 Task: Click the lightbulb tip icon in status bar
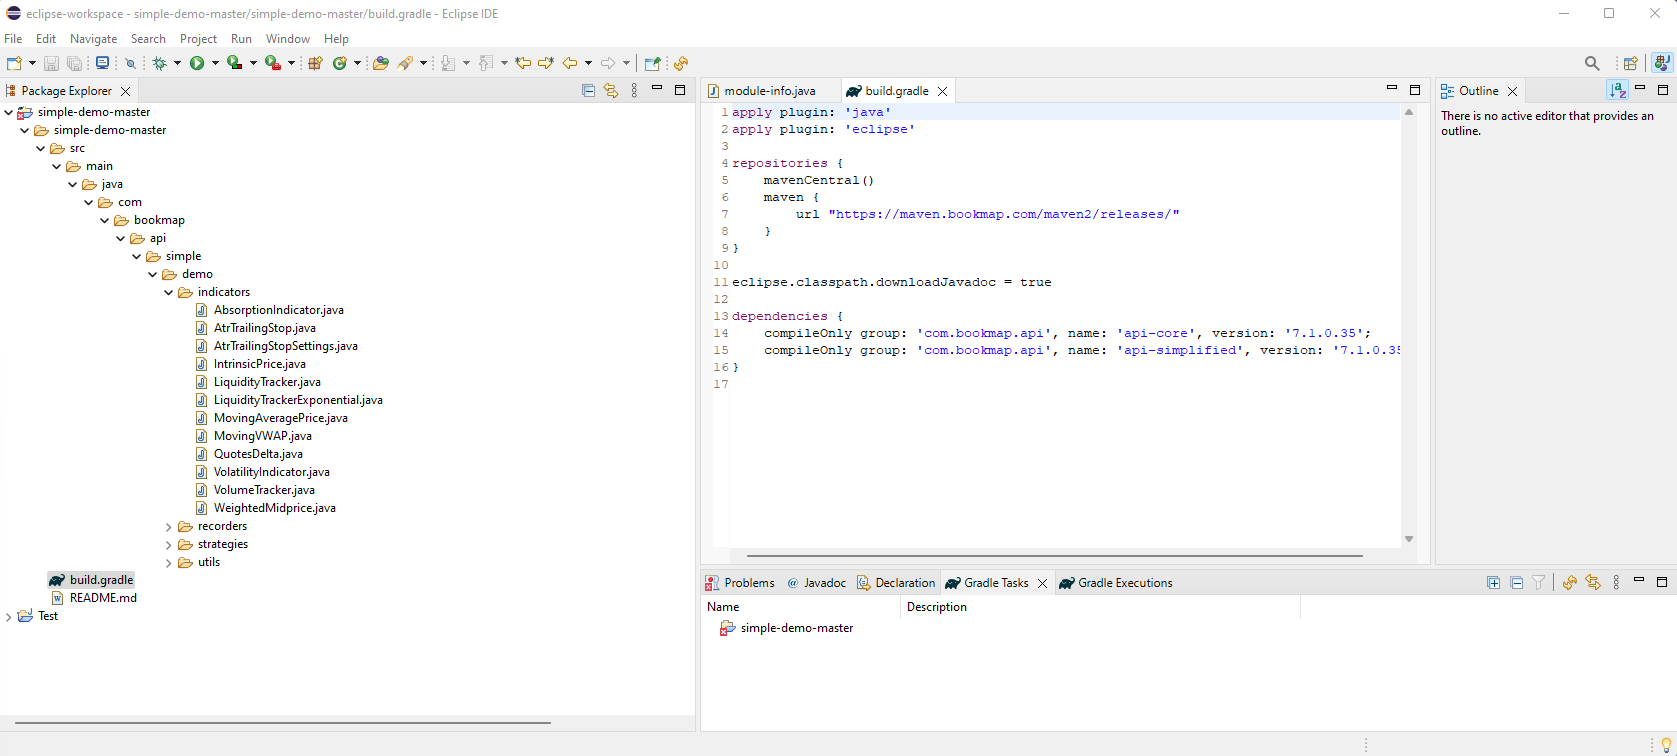[1666, 745]
